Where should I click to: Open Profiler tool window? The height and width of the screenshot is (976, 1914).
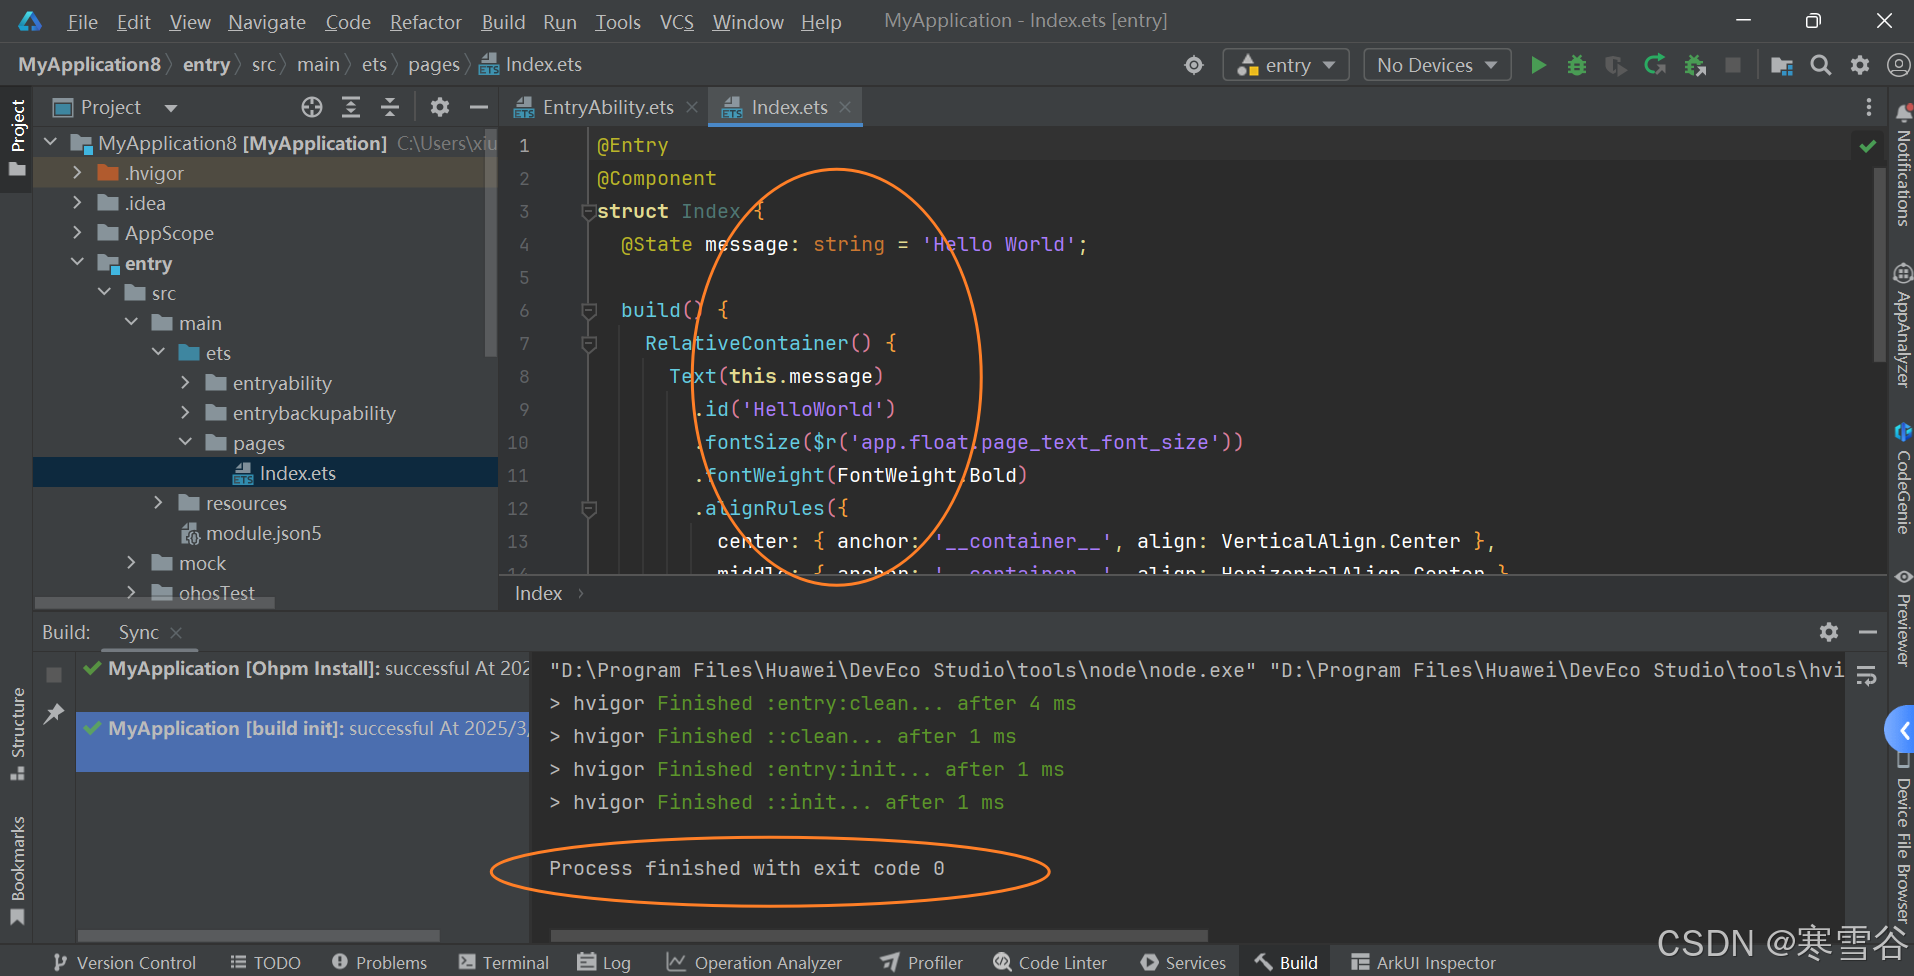922,962
